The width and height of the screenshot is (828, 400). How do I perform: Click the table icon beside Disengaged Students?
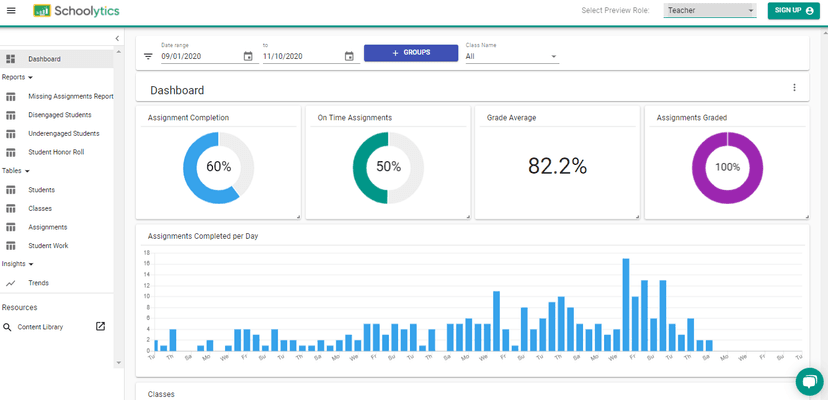coord(11,115)
